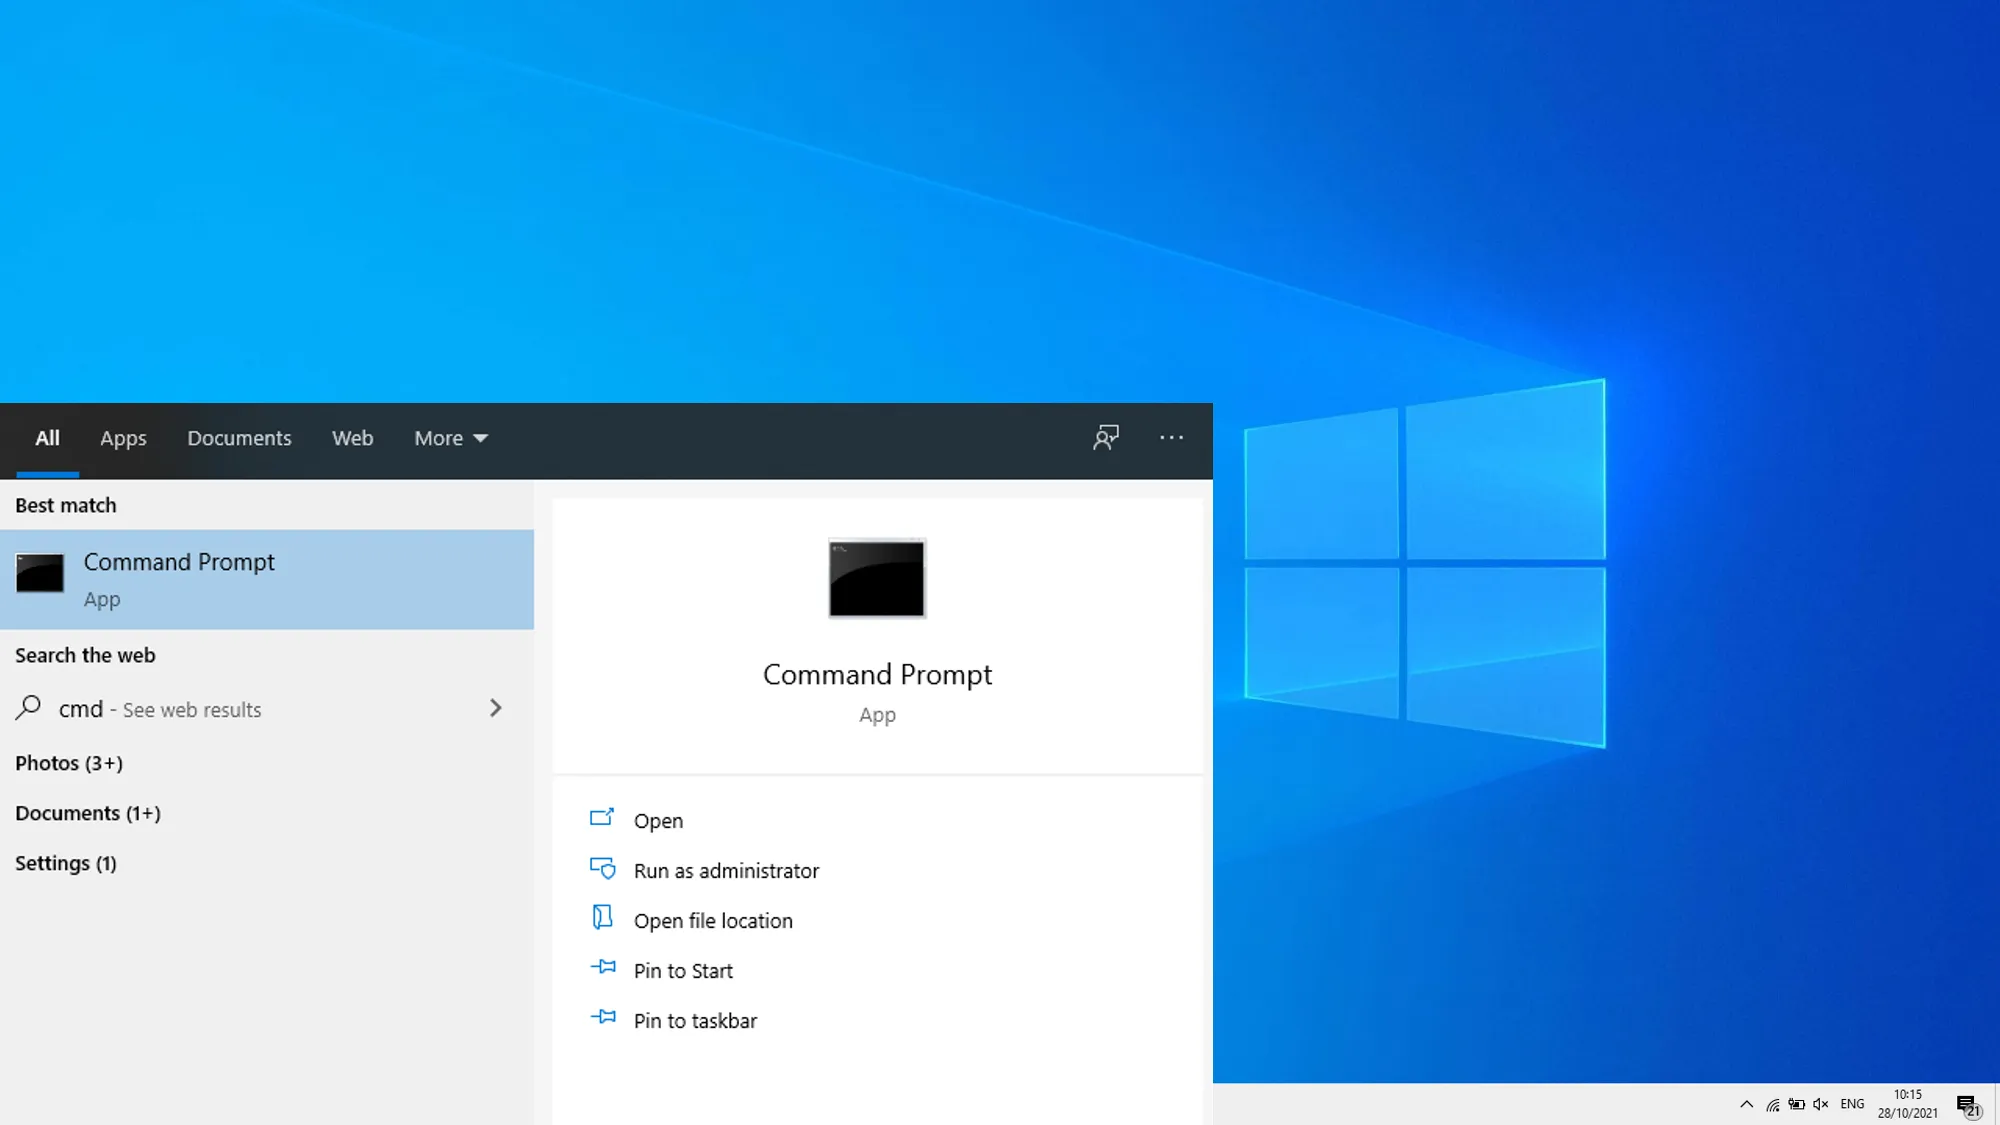The width and height of the screenshot is (2000, 1125).
Task: Select Command Prompt best match result
Action: pos(267,579)
